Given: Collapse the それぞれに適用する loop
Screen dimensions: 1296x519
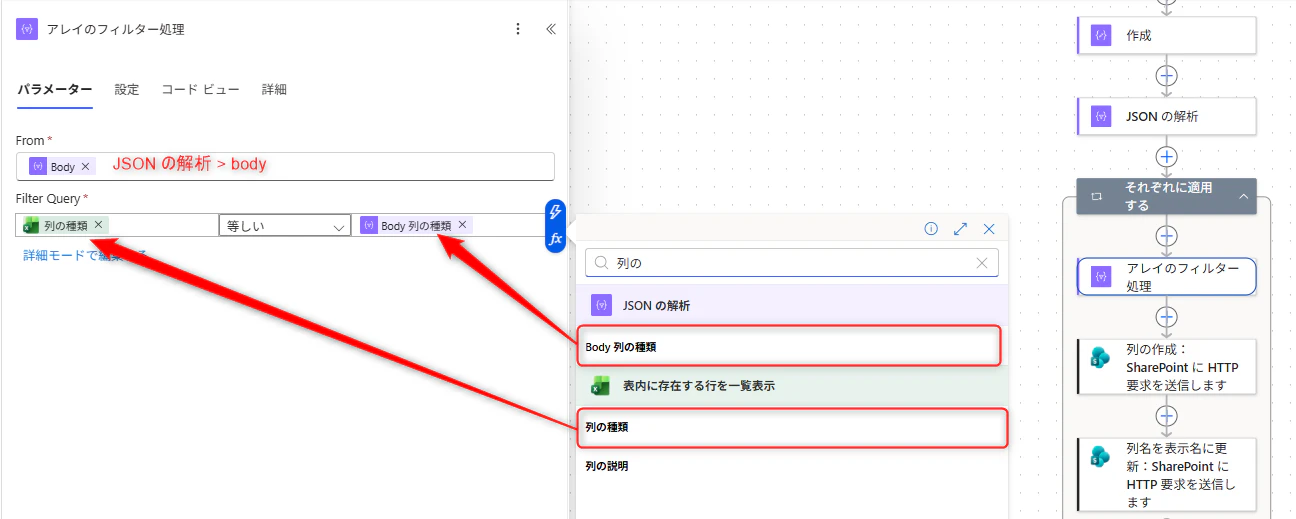Looking at the screenshot, I should (x=1243, y=197).
